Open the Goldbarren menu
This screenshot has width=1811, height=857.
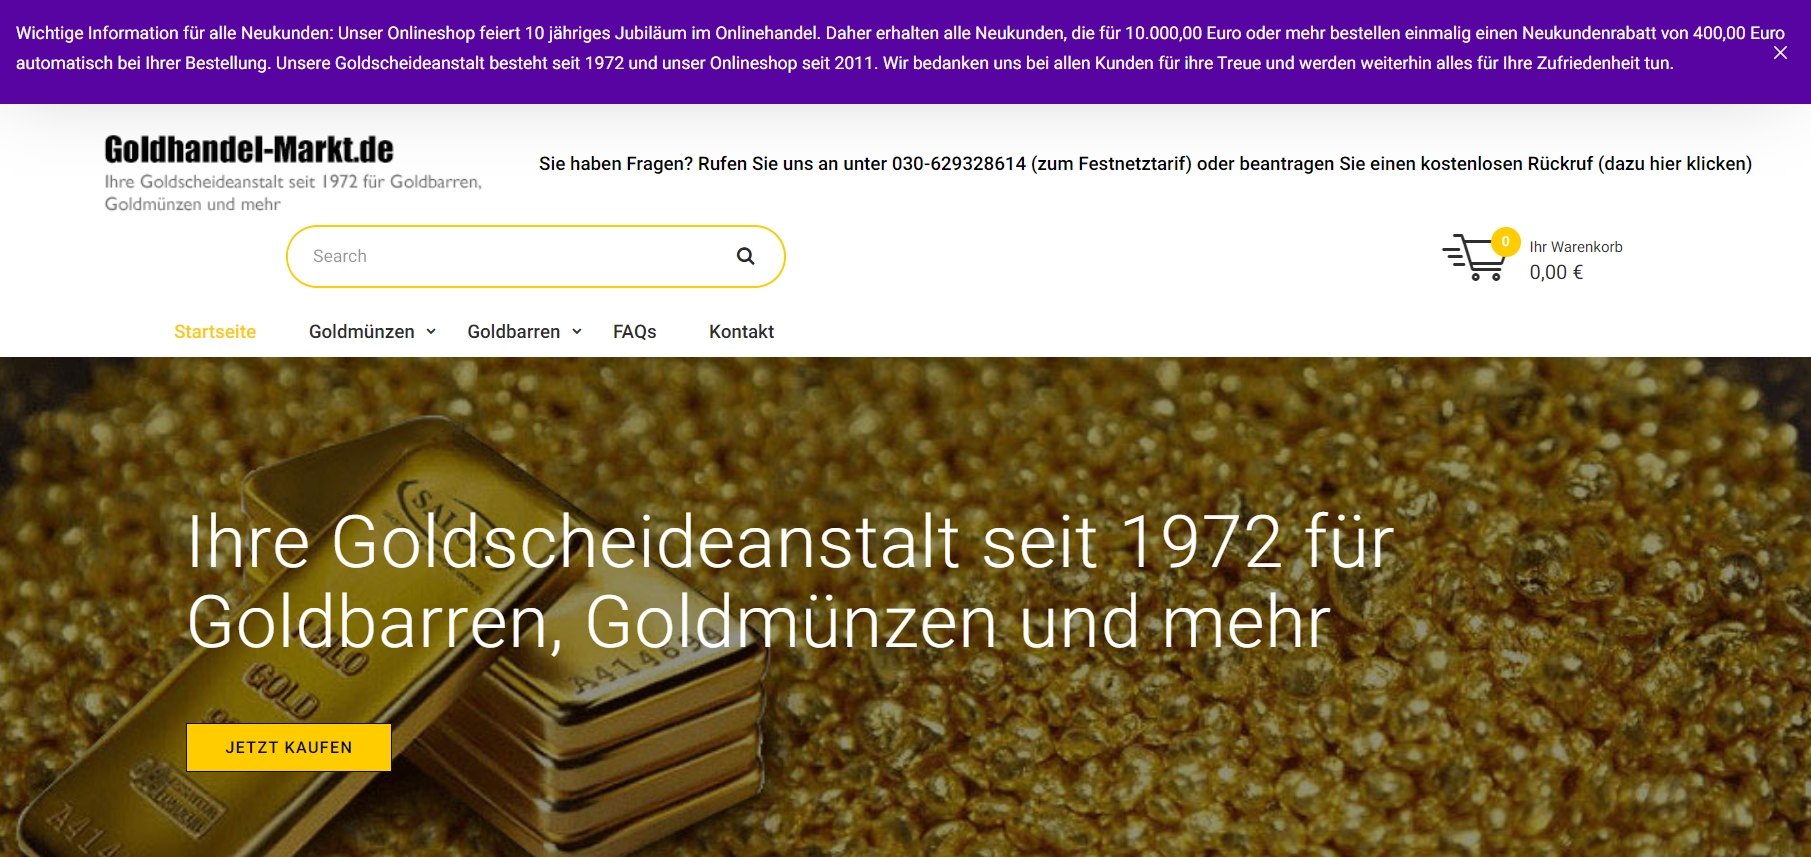[x=513, y=332]
